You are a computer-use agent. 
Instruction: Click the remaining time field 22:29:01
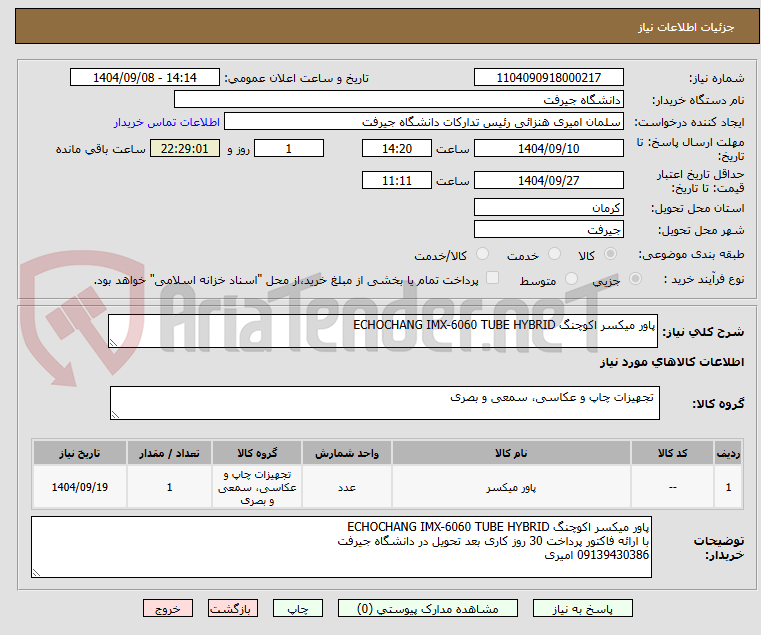[x=184, y=148]
